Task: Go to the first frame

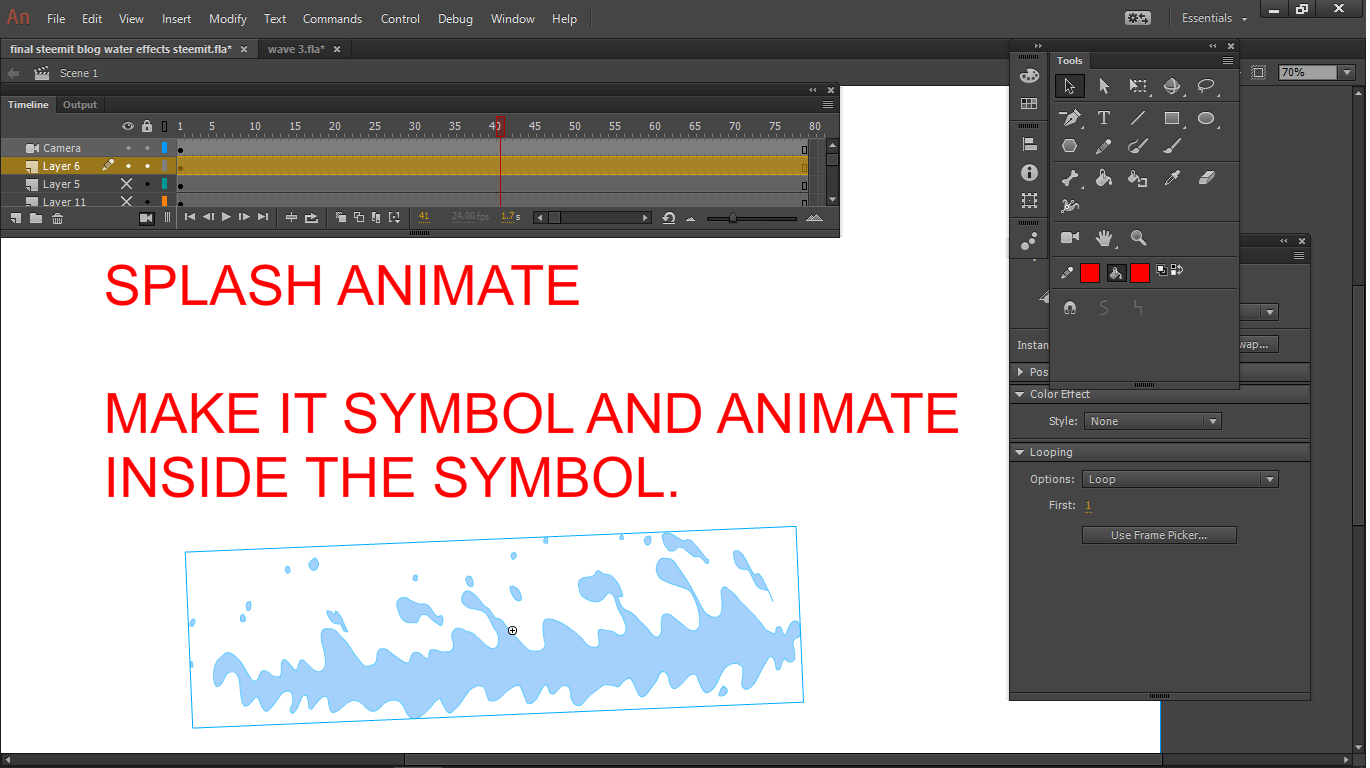Action: [x=190, y=217]
